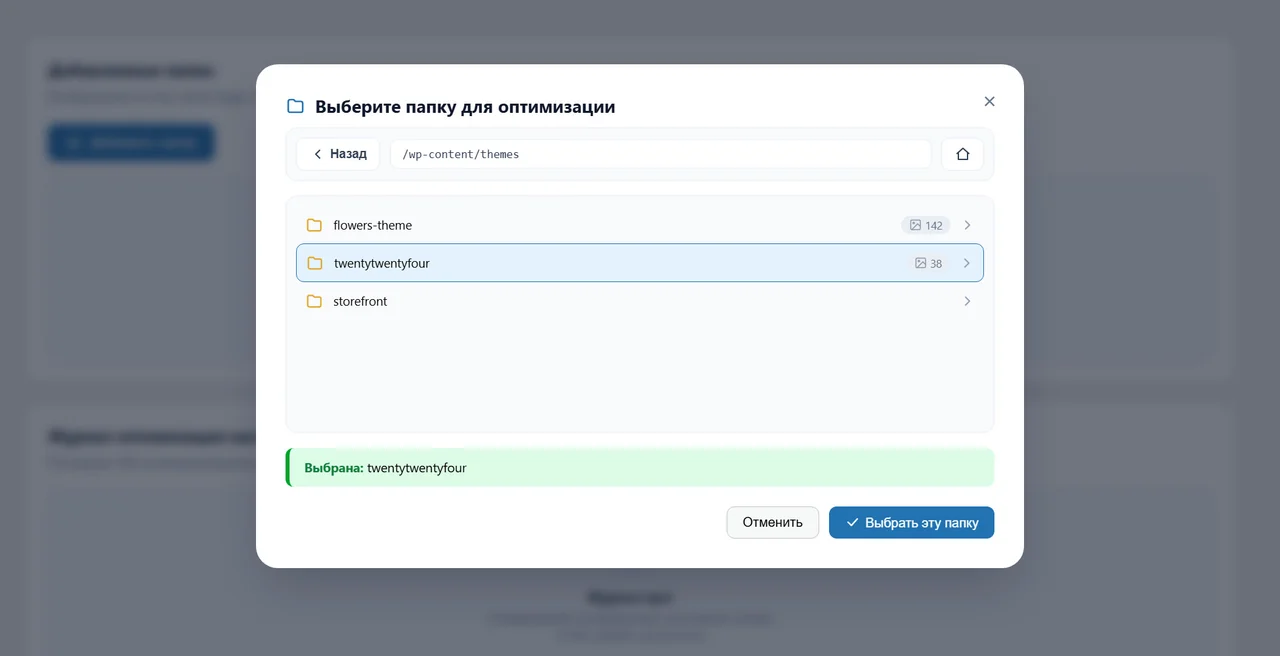Select the storefront folder row
Screen dimensions: 1280x656
(640, 301)
